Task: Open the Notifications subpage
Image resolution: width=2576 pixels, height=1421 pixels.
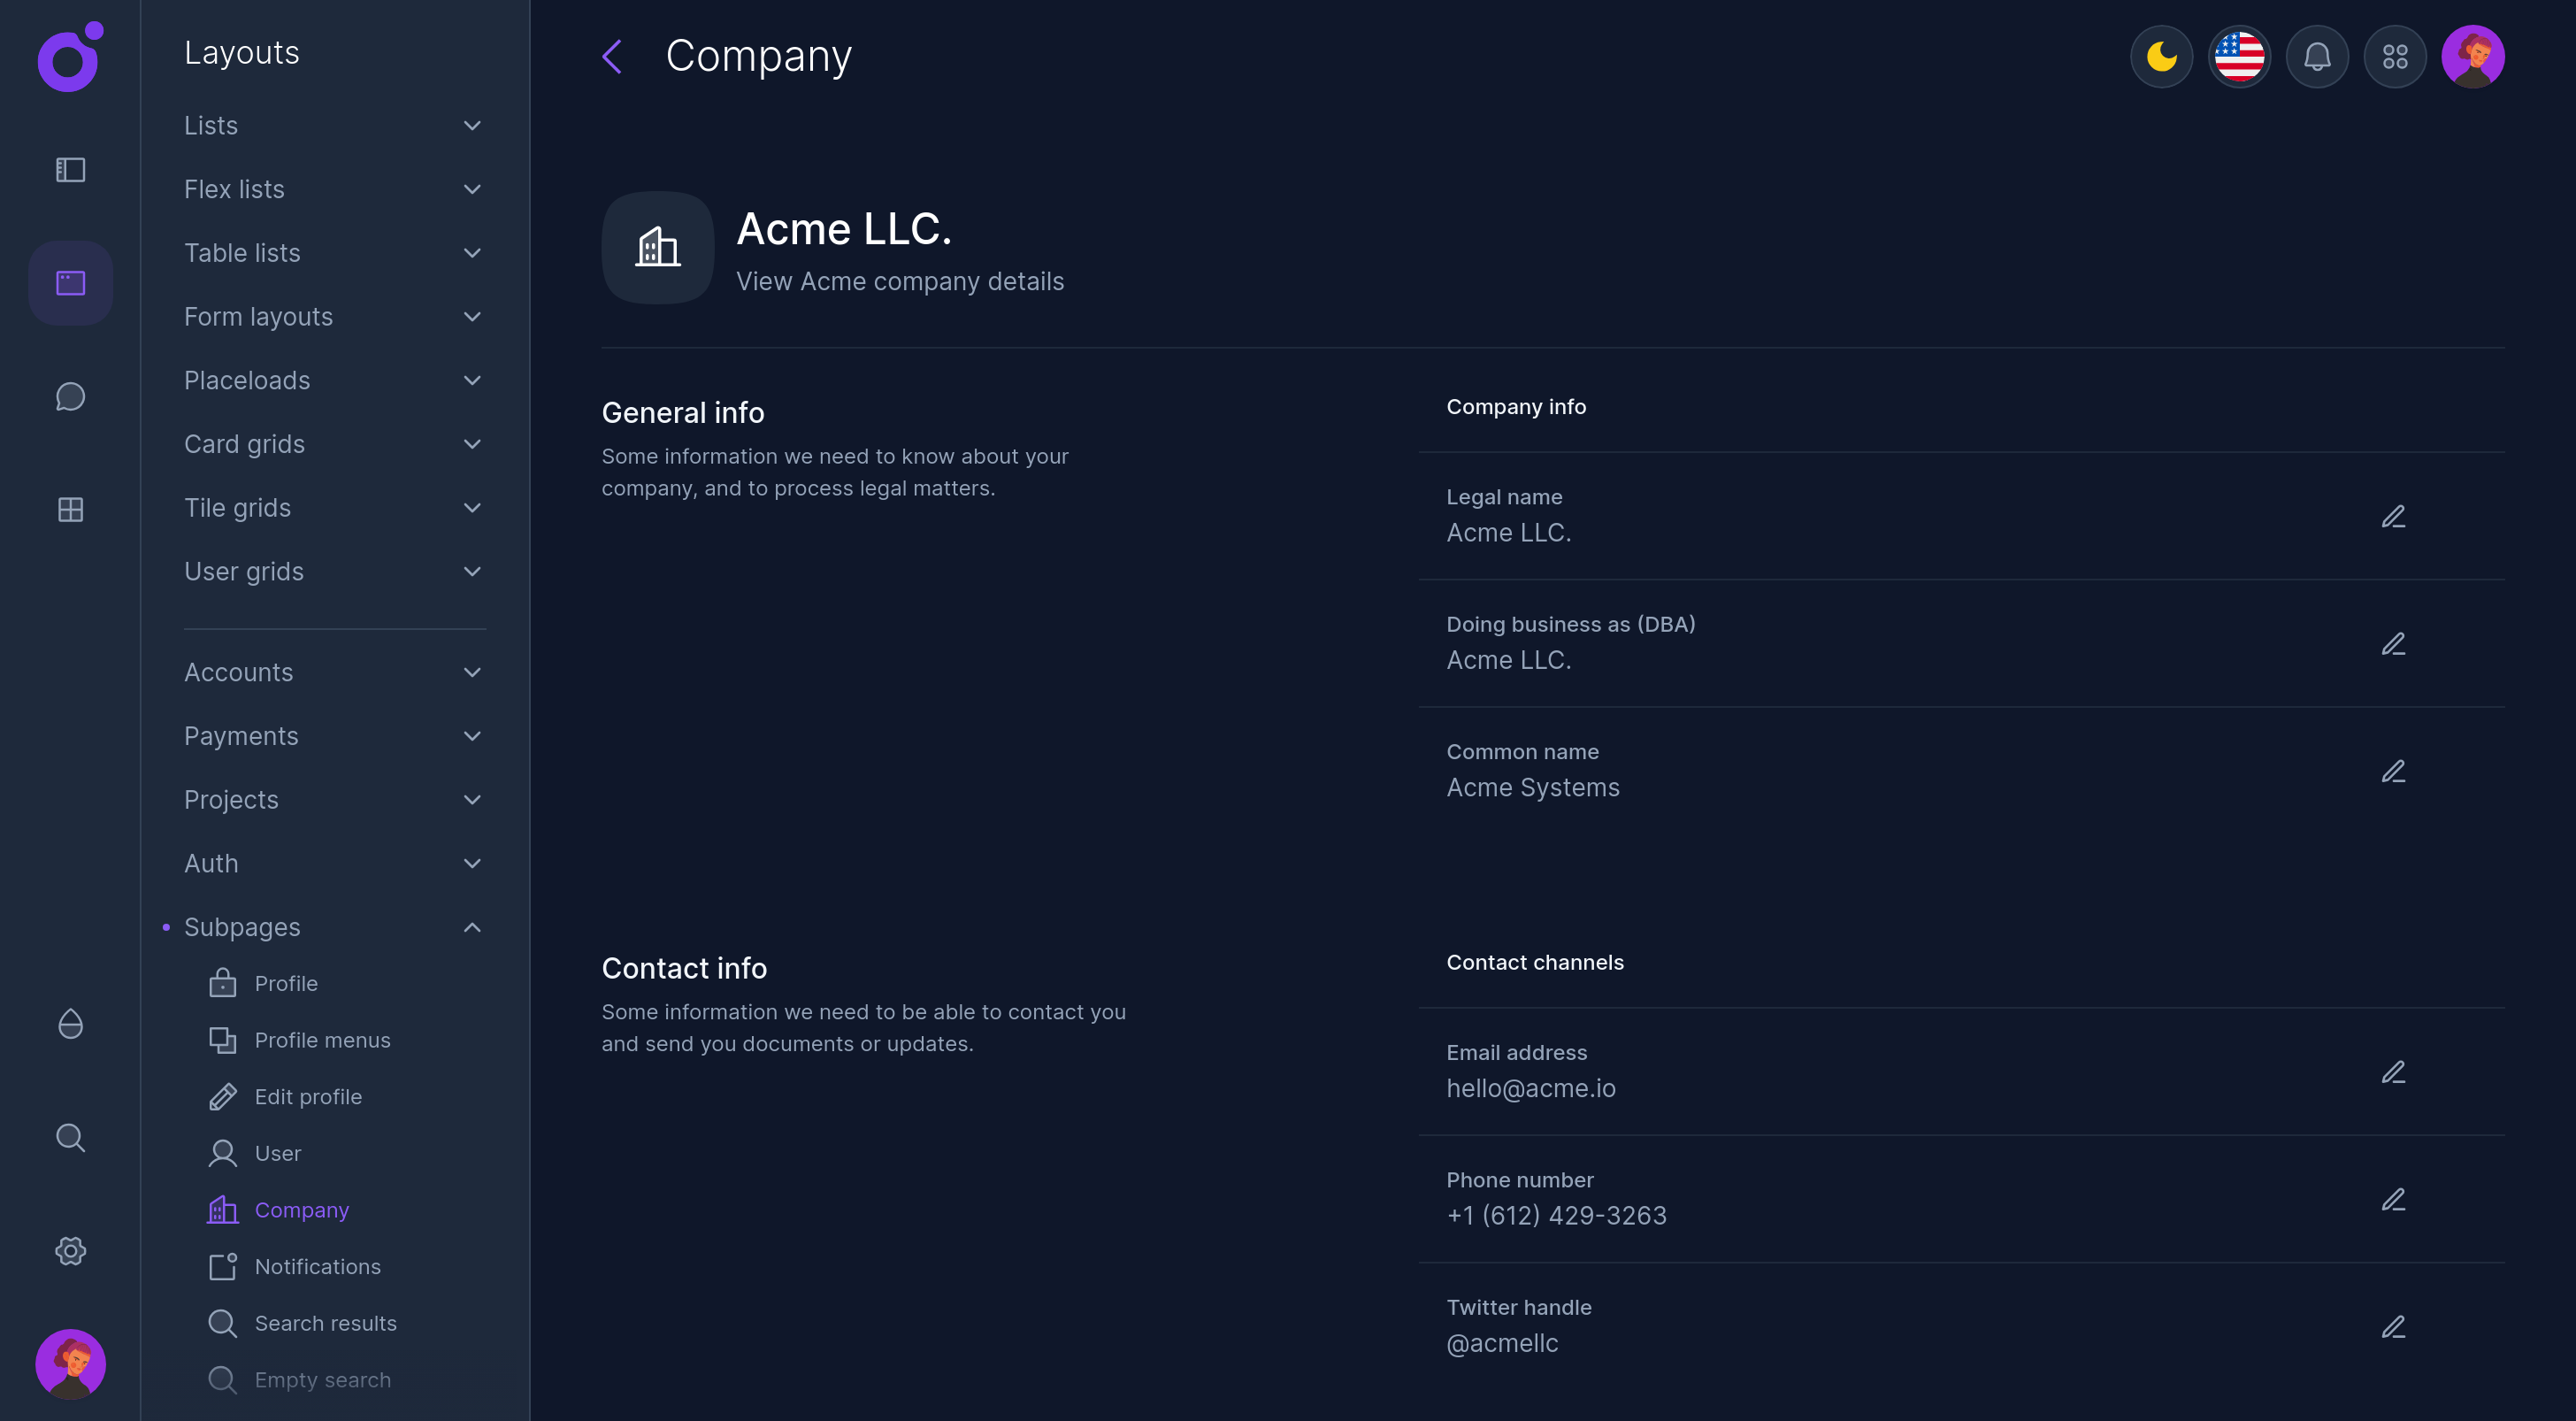Action: pos(317,1267)
